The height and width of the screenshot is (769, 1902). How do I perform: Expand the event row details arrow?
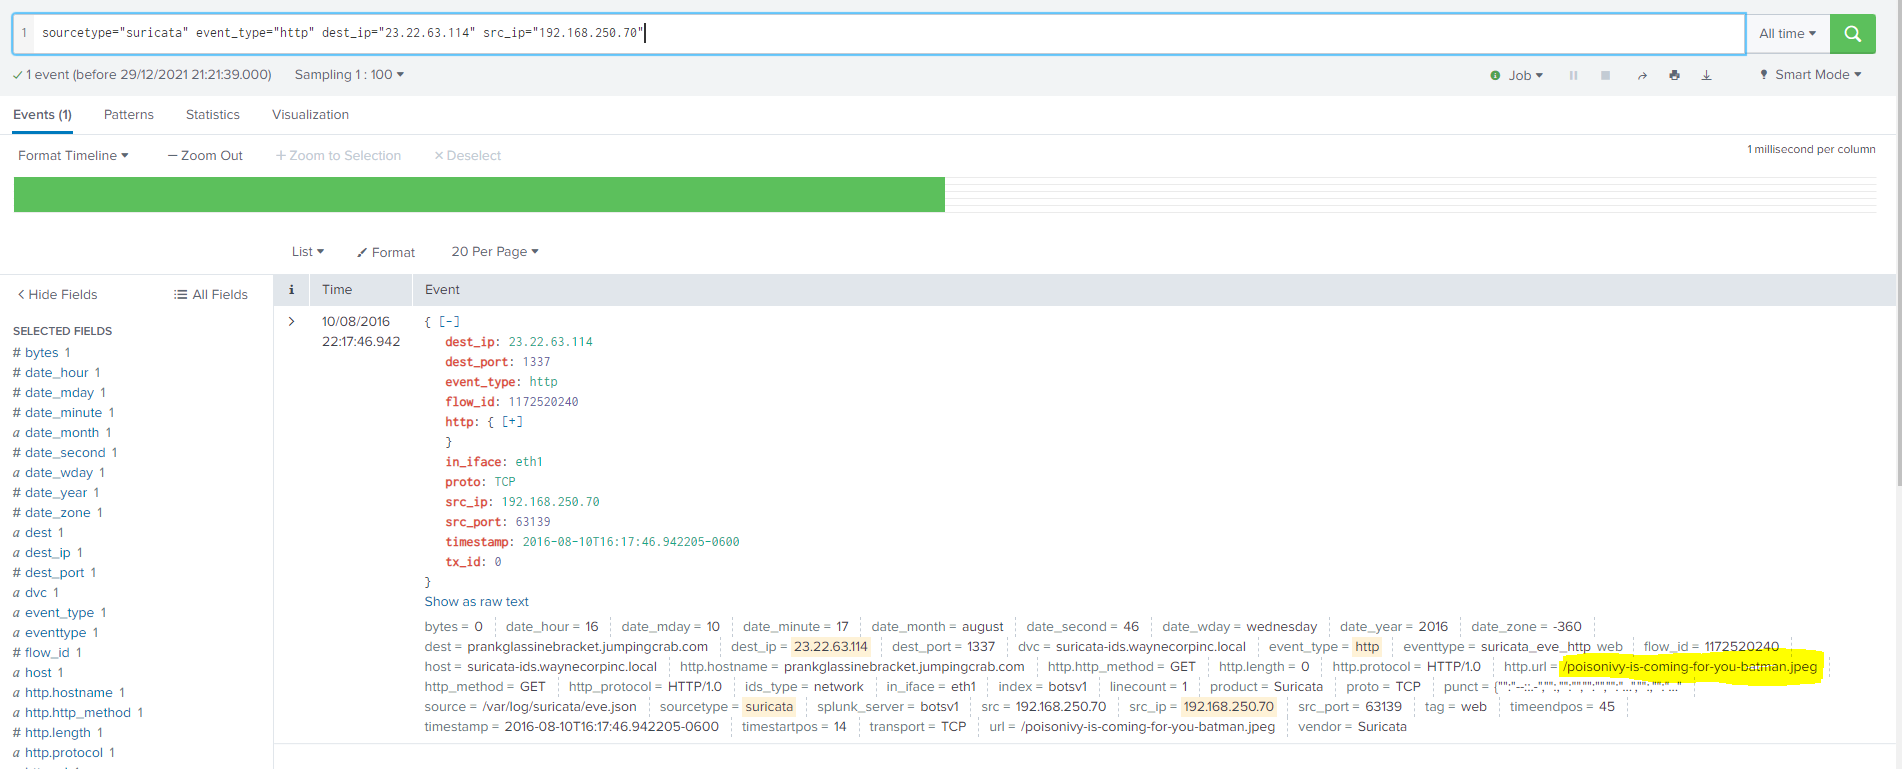coord(291,321)
